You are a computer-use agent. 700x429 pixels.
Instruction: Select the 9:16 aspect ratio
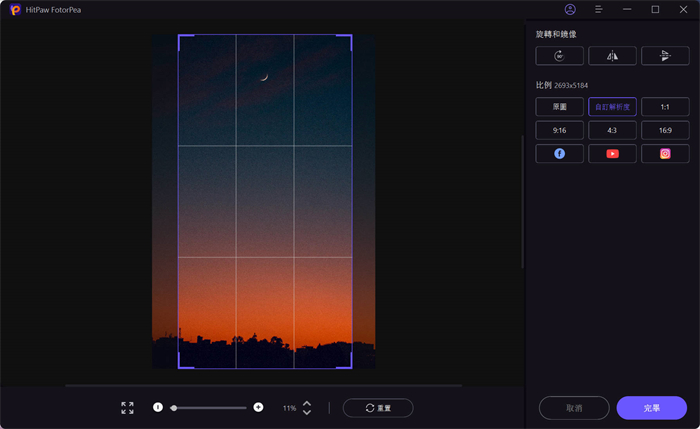point(559,130)
